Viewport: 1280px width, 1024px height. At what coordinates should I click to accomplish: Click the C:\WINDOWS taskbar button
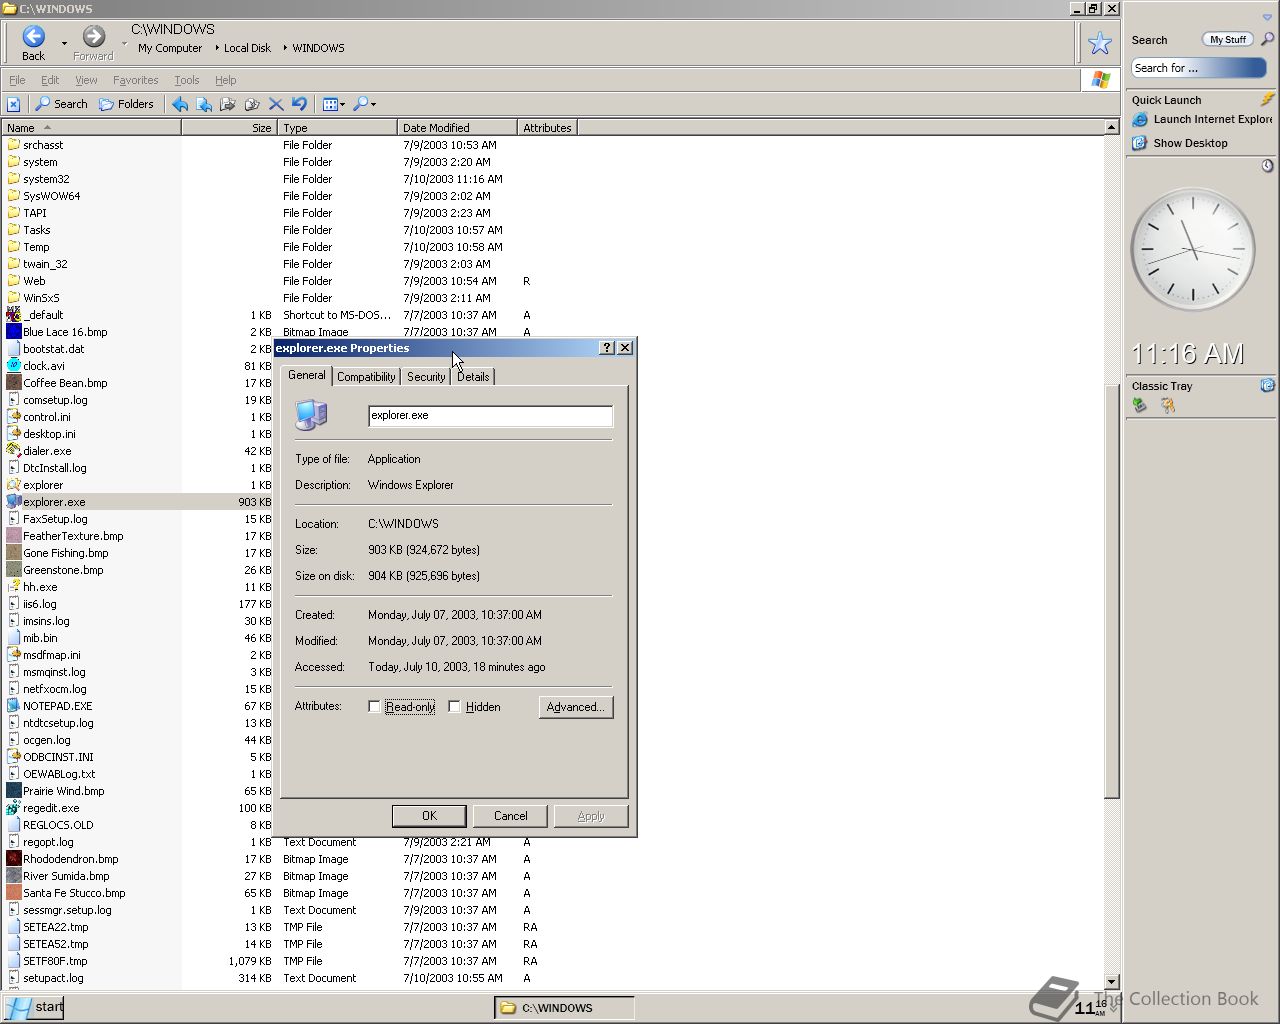pyautogui.click(x=564, y=1008)
